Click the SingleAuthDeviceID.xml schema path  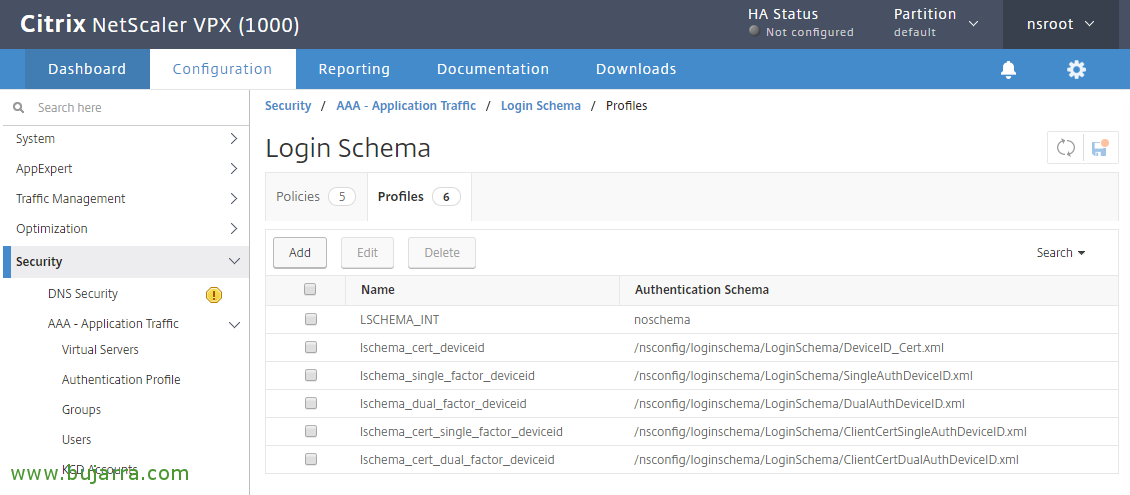coord(804,375)
